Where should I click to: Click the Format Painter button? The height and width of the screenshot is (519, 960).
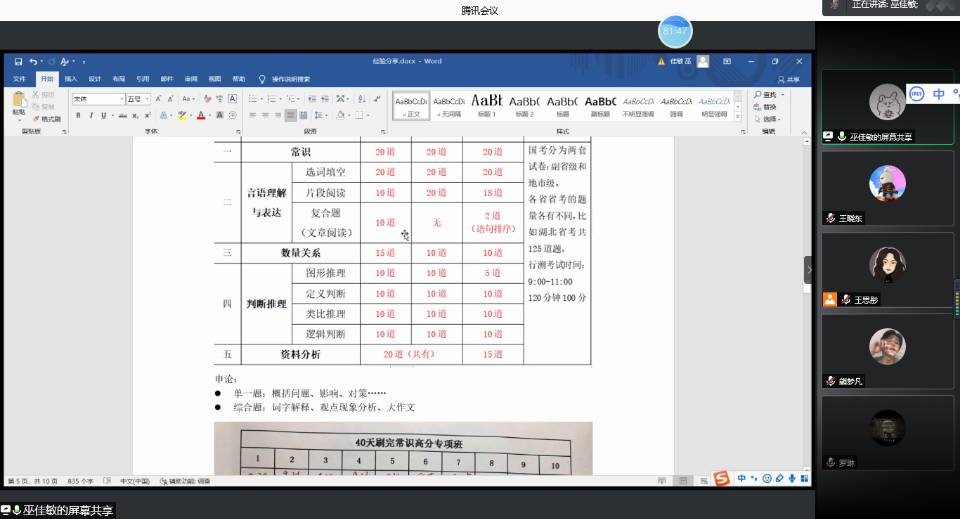pos(47,119)
